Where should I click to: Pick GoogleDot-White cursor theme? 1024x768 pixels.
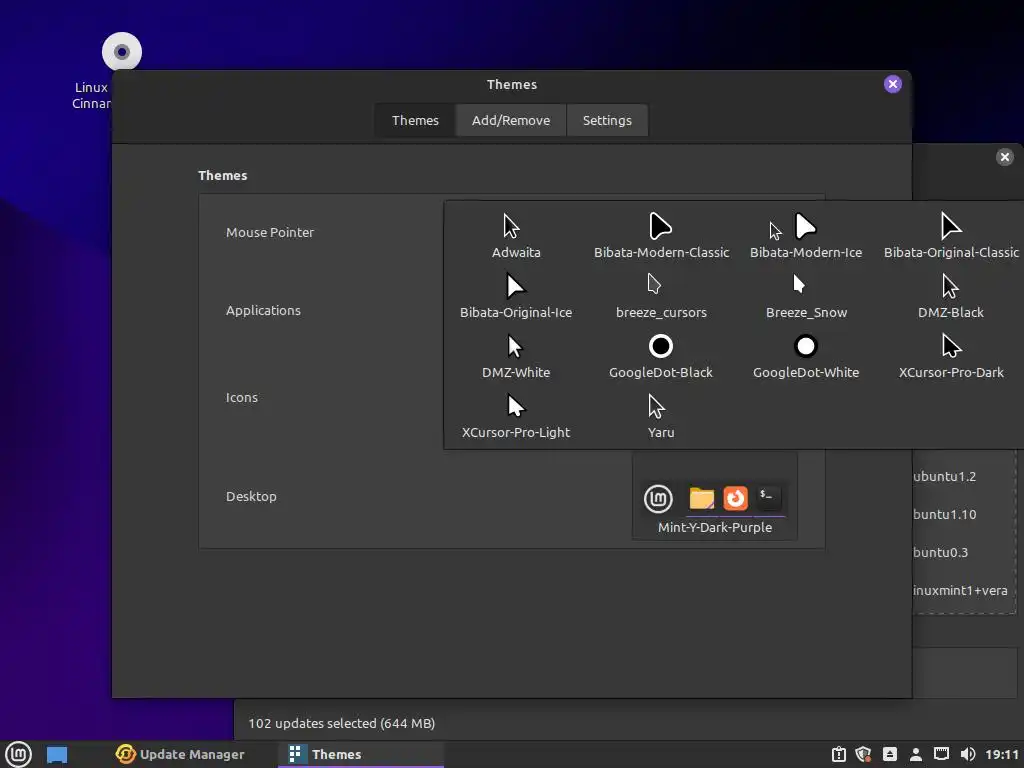click(806, 356)
